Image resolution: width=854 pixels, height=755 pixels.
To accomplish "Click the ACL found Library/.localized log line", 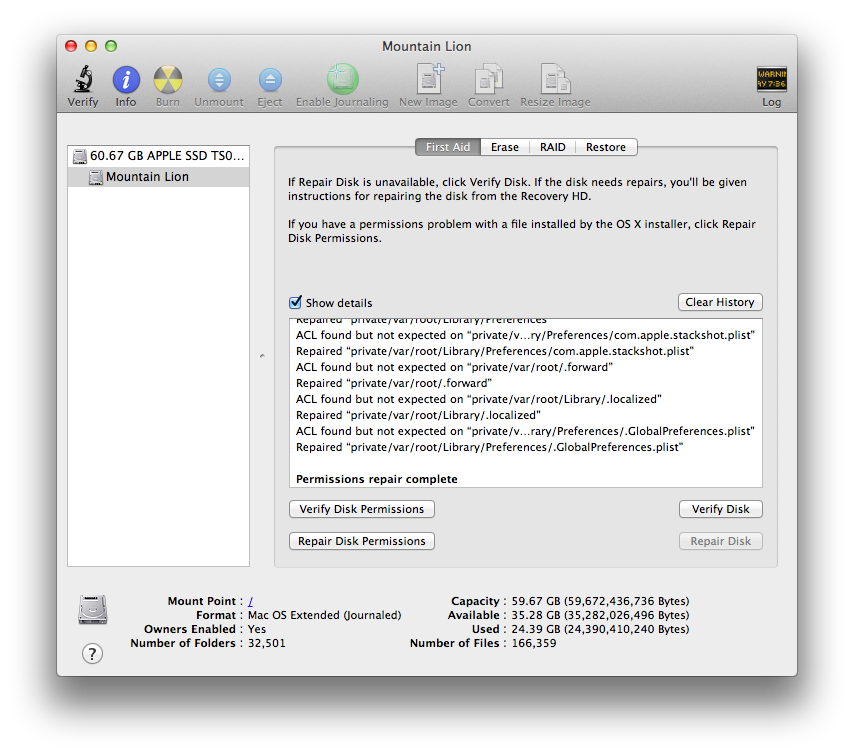I will tap(479, 399).
